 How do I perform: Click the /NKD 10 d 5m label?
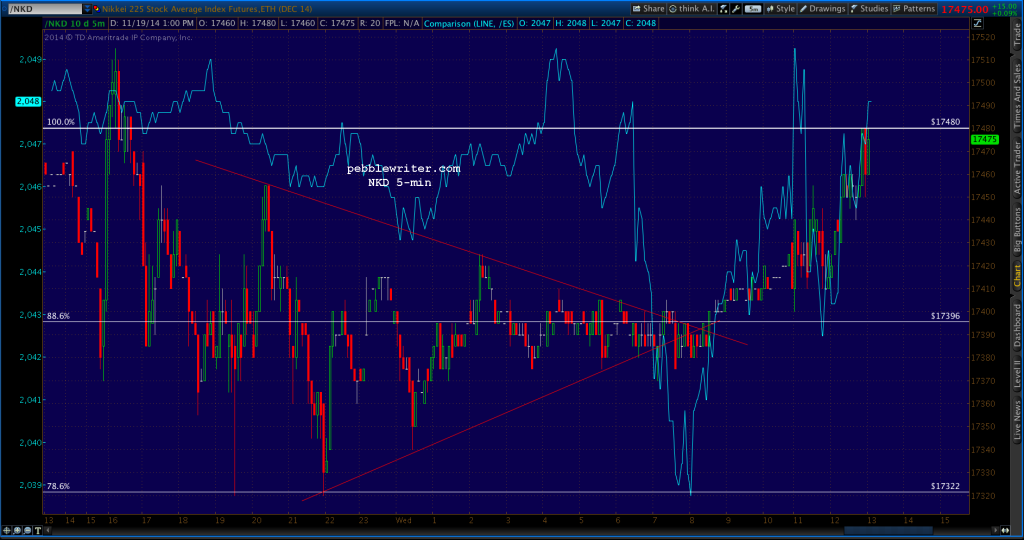[x=74, y=24]
